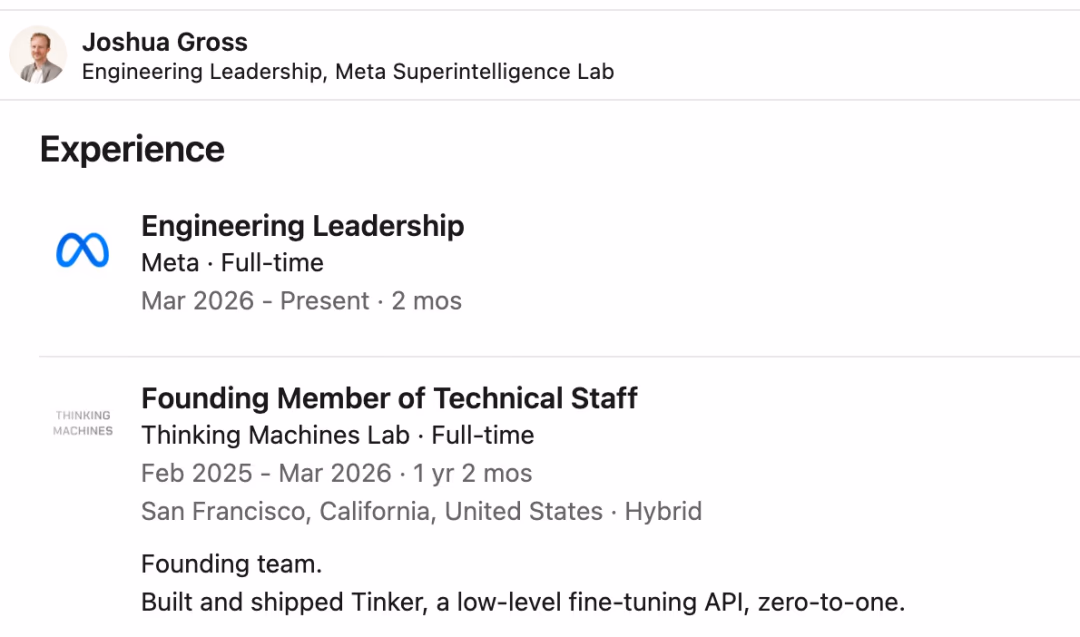Screen dimensions: 1080x637
Task: Click the 'Founding team.' description line
Action: (x=231, y=564)
